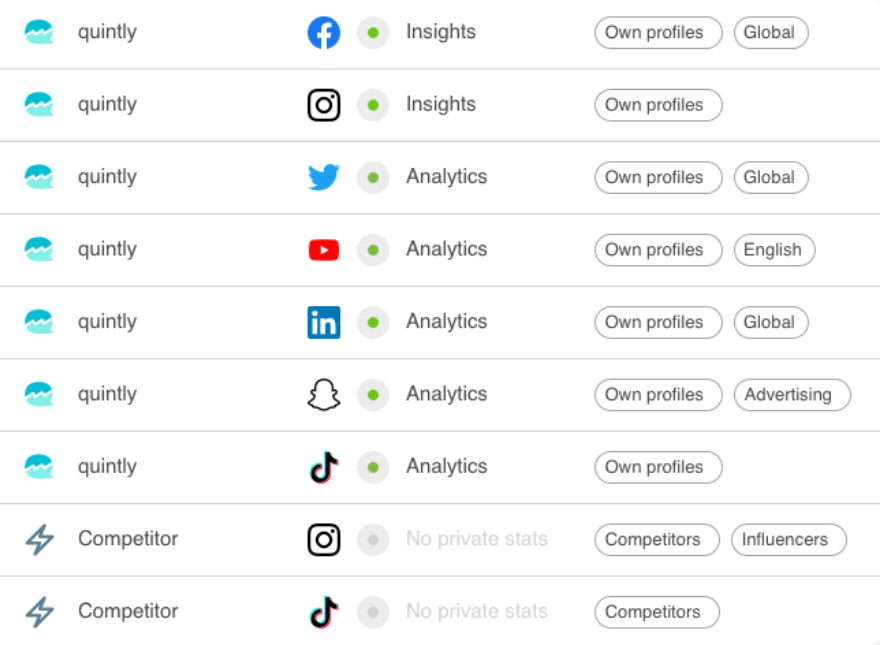Click the green status dot for Facebook Insights
Screen dimensions: 880x645
373,32
